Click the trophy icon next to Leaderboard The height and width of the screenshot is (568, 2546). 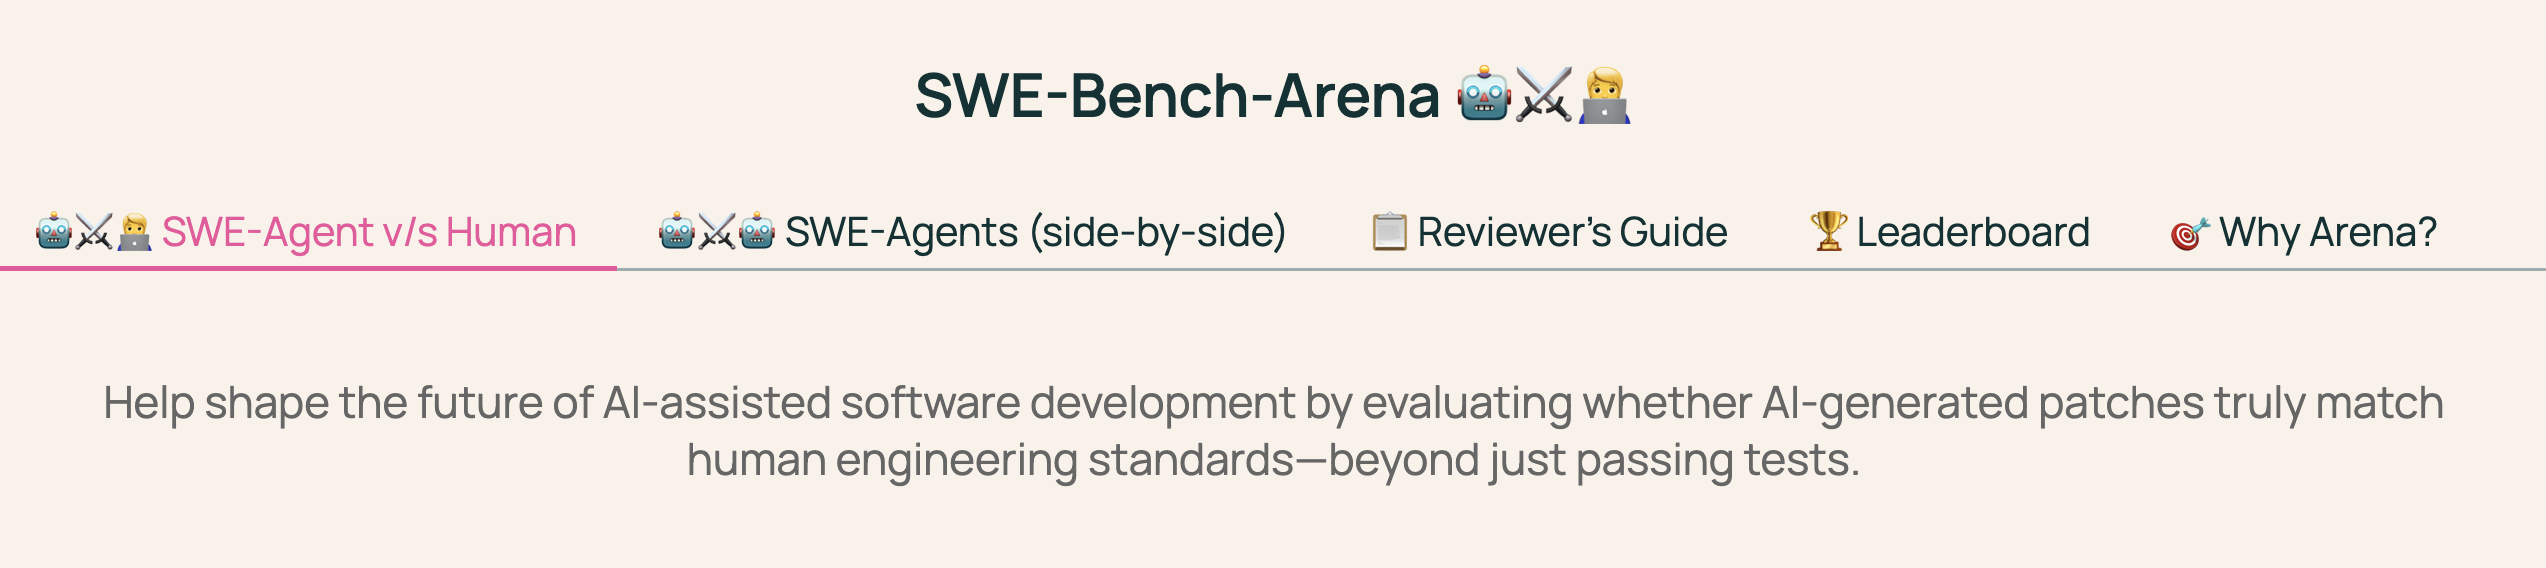tap(1828, 232)
